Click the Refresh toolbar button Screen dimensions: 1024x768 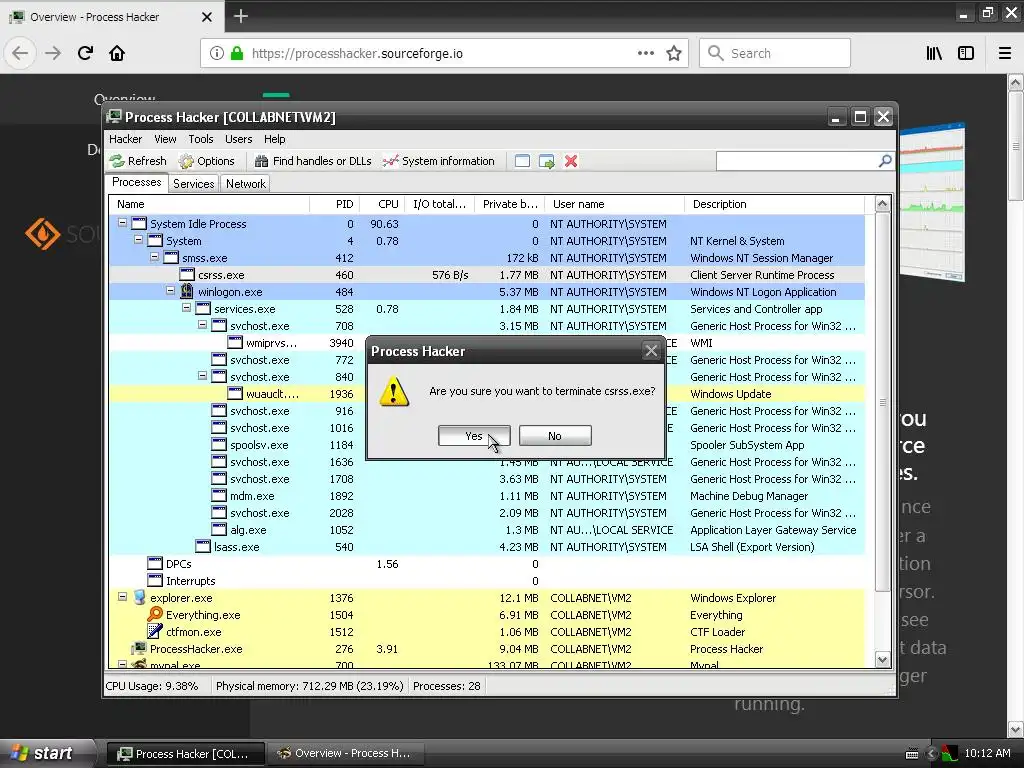[x=138, y=161]
